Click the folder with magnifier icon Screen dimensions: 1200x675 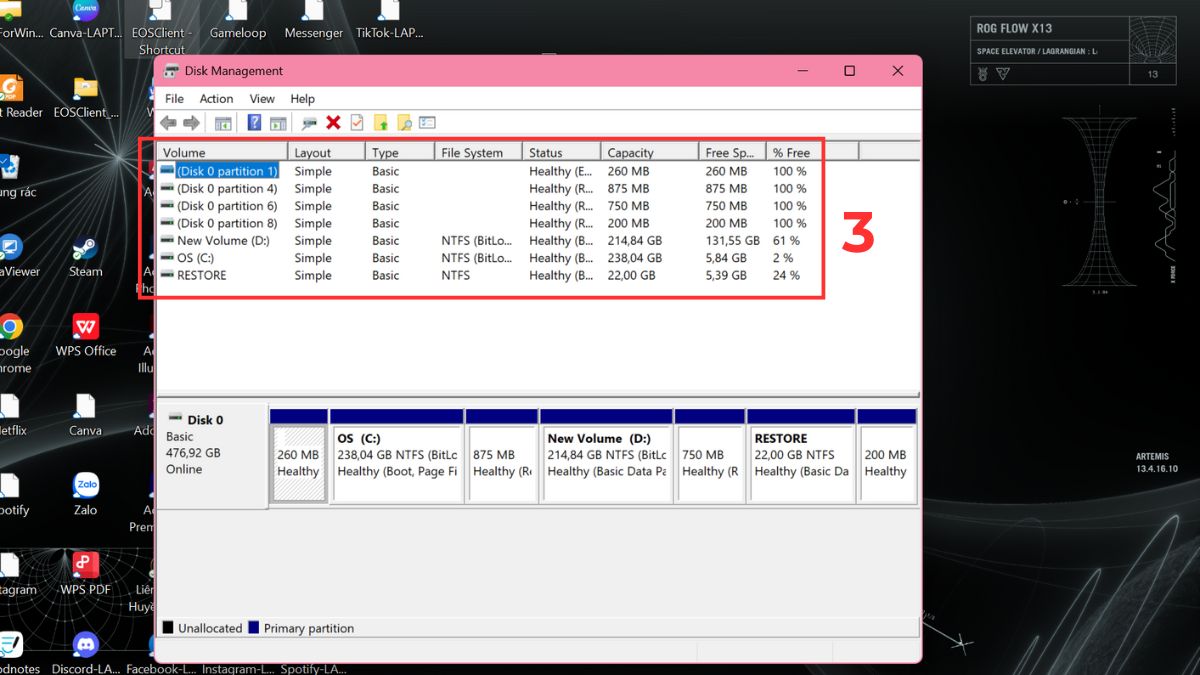point(404,123)
